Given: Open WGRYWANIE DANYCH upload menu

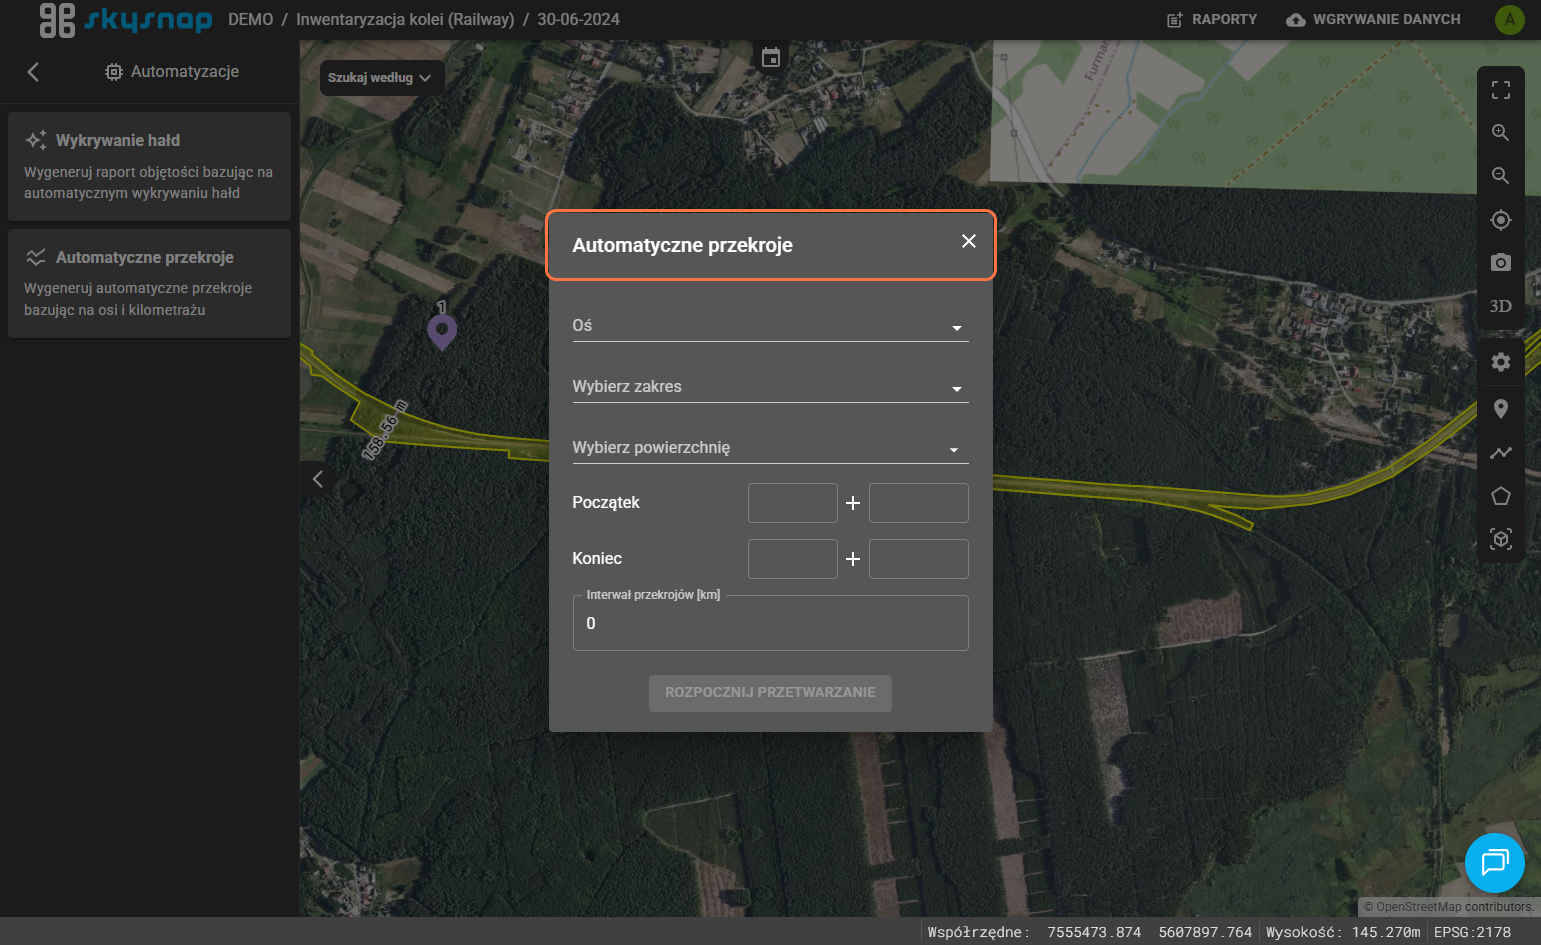Looking at the screenshot, I should click(1373, 20).
